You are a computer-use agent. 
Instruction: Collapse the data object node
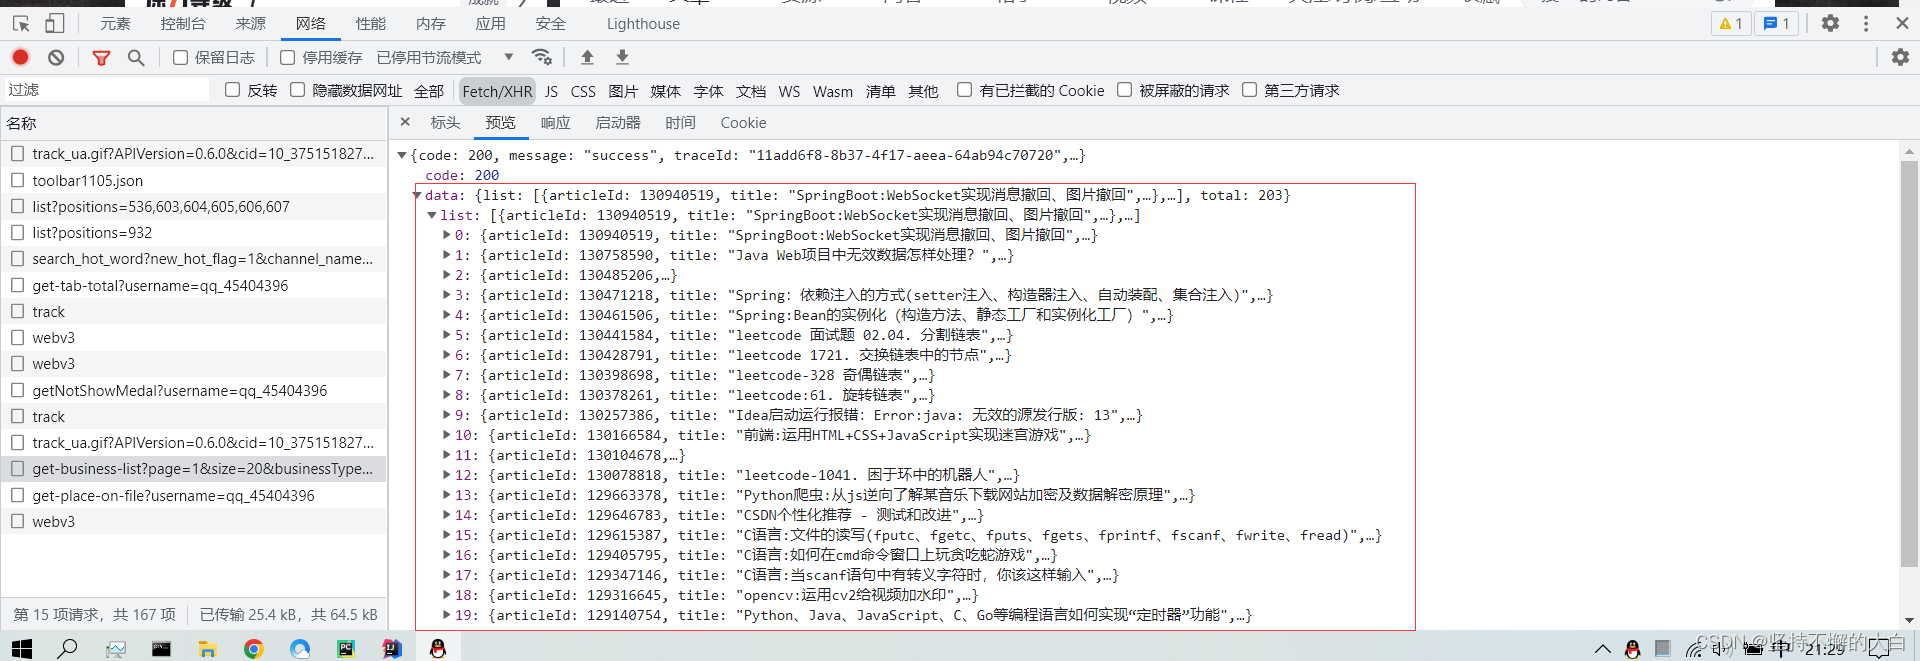418,195
